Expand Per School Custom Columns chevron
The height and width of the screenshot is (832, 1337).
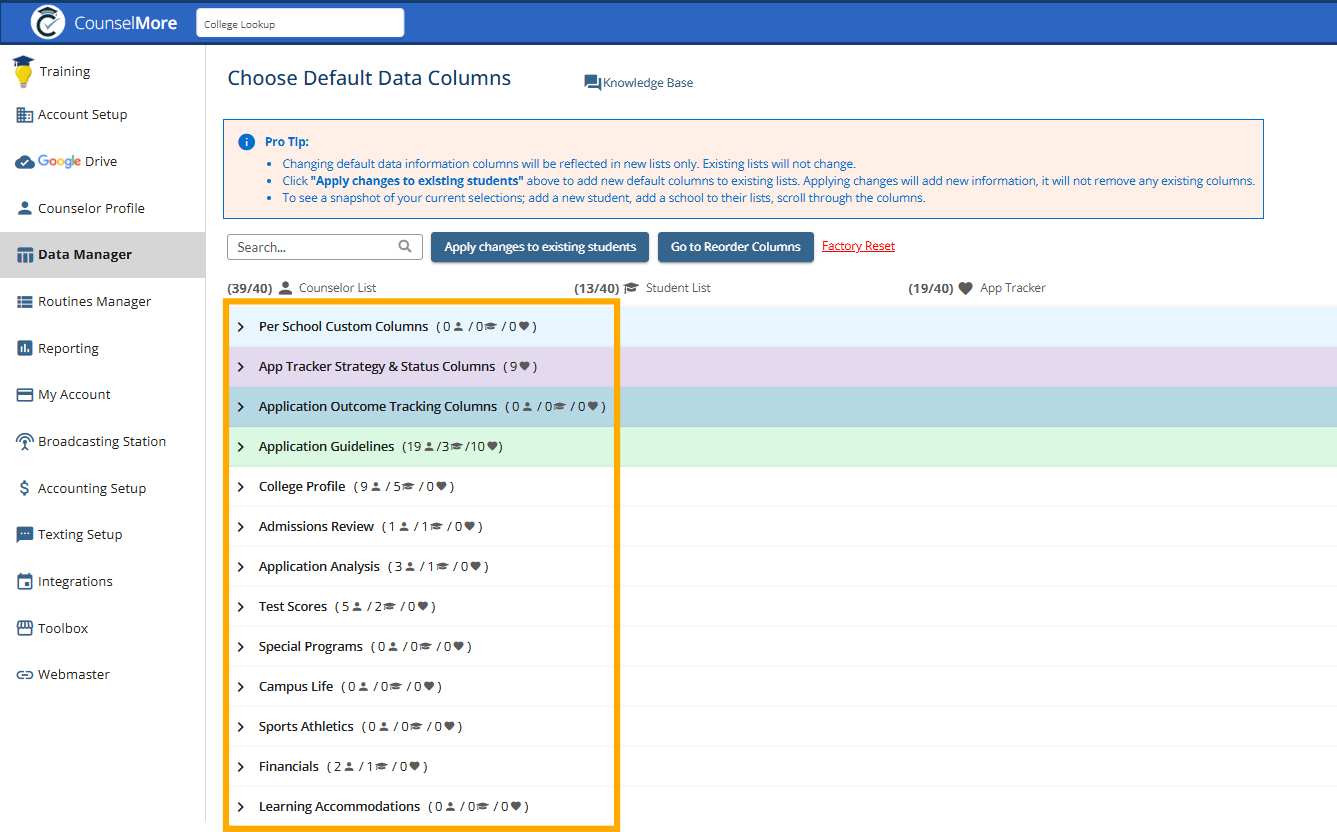pos(241,327)
